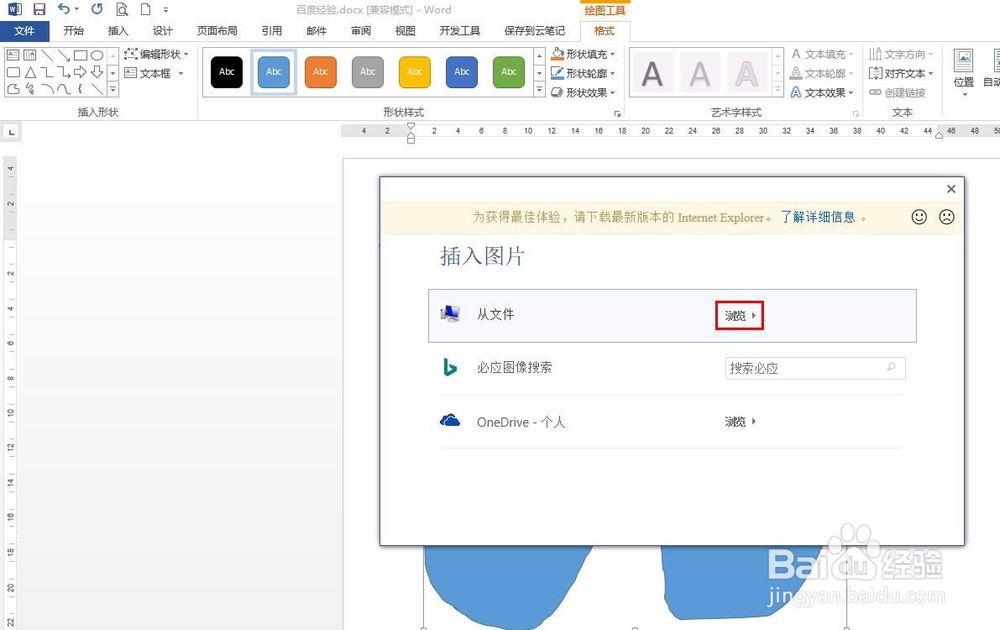Choose the curve shape tool
This screenshot has width=1000, height=630.
click(64, 89)
